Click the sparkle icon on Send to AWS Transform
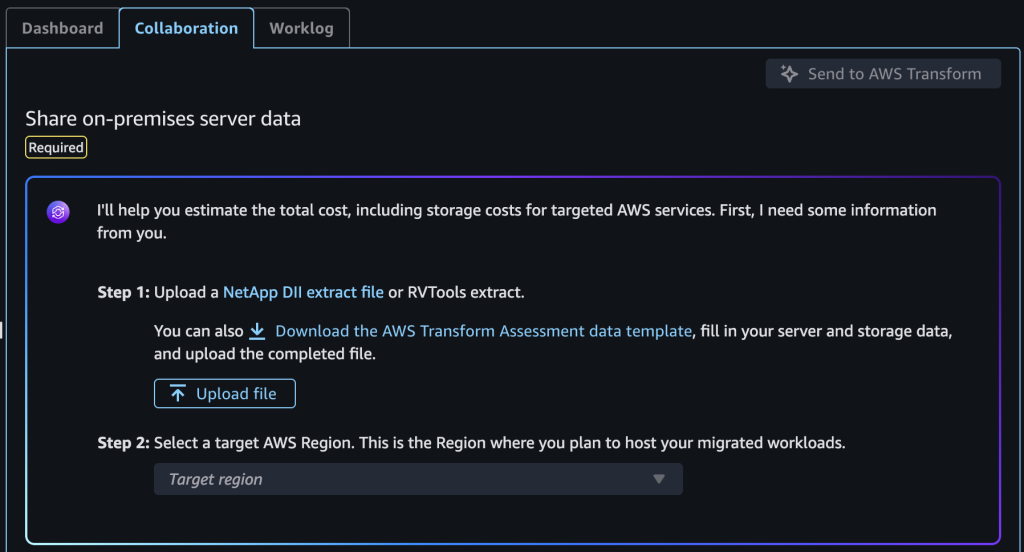The image size is (1024, 552). (789, 74)
